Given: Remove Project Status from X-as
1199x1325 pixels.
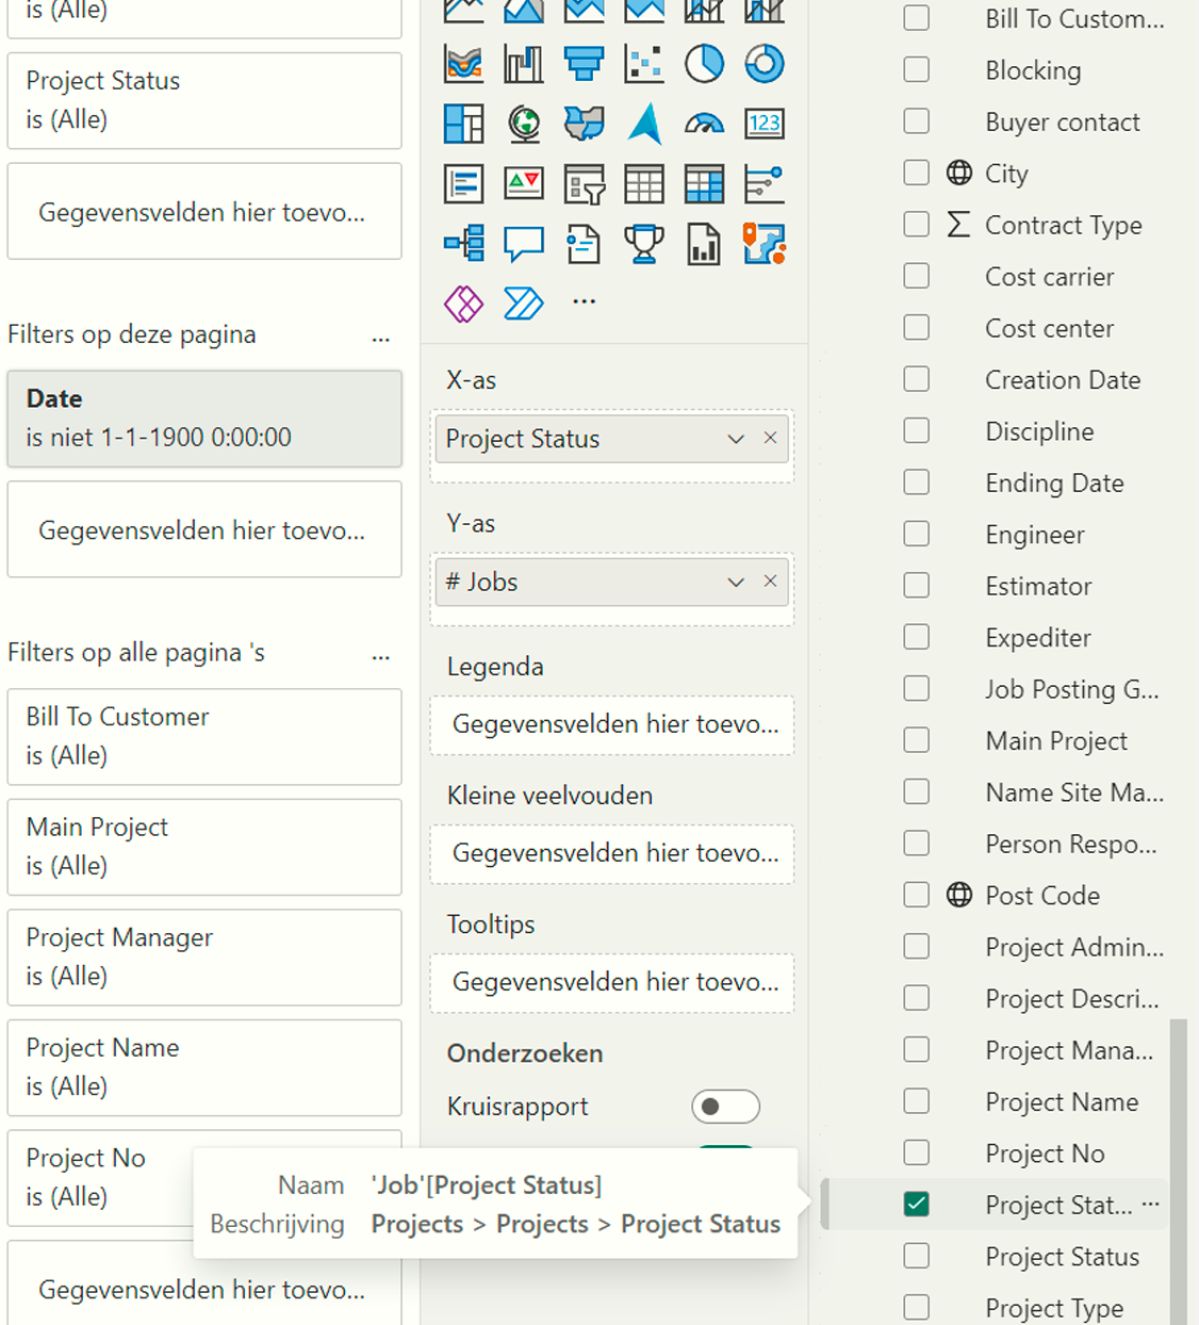Looking at the screenshot, I should [x=770, y=438].
